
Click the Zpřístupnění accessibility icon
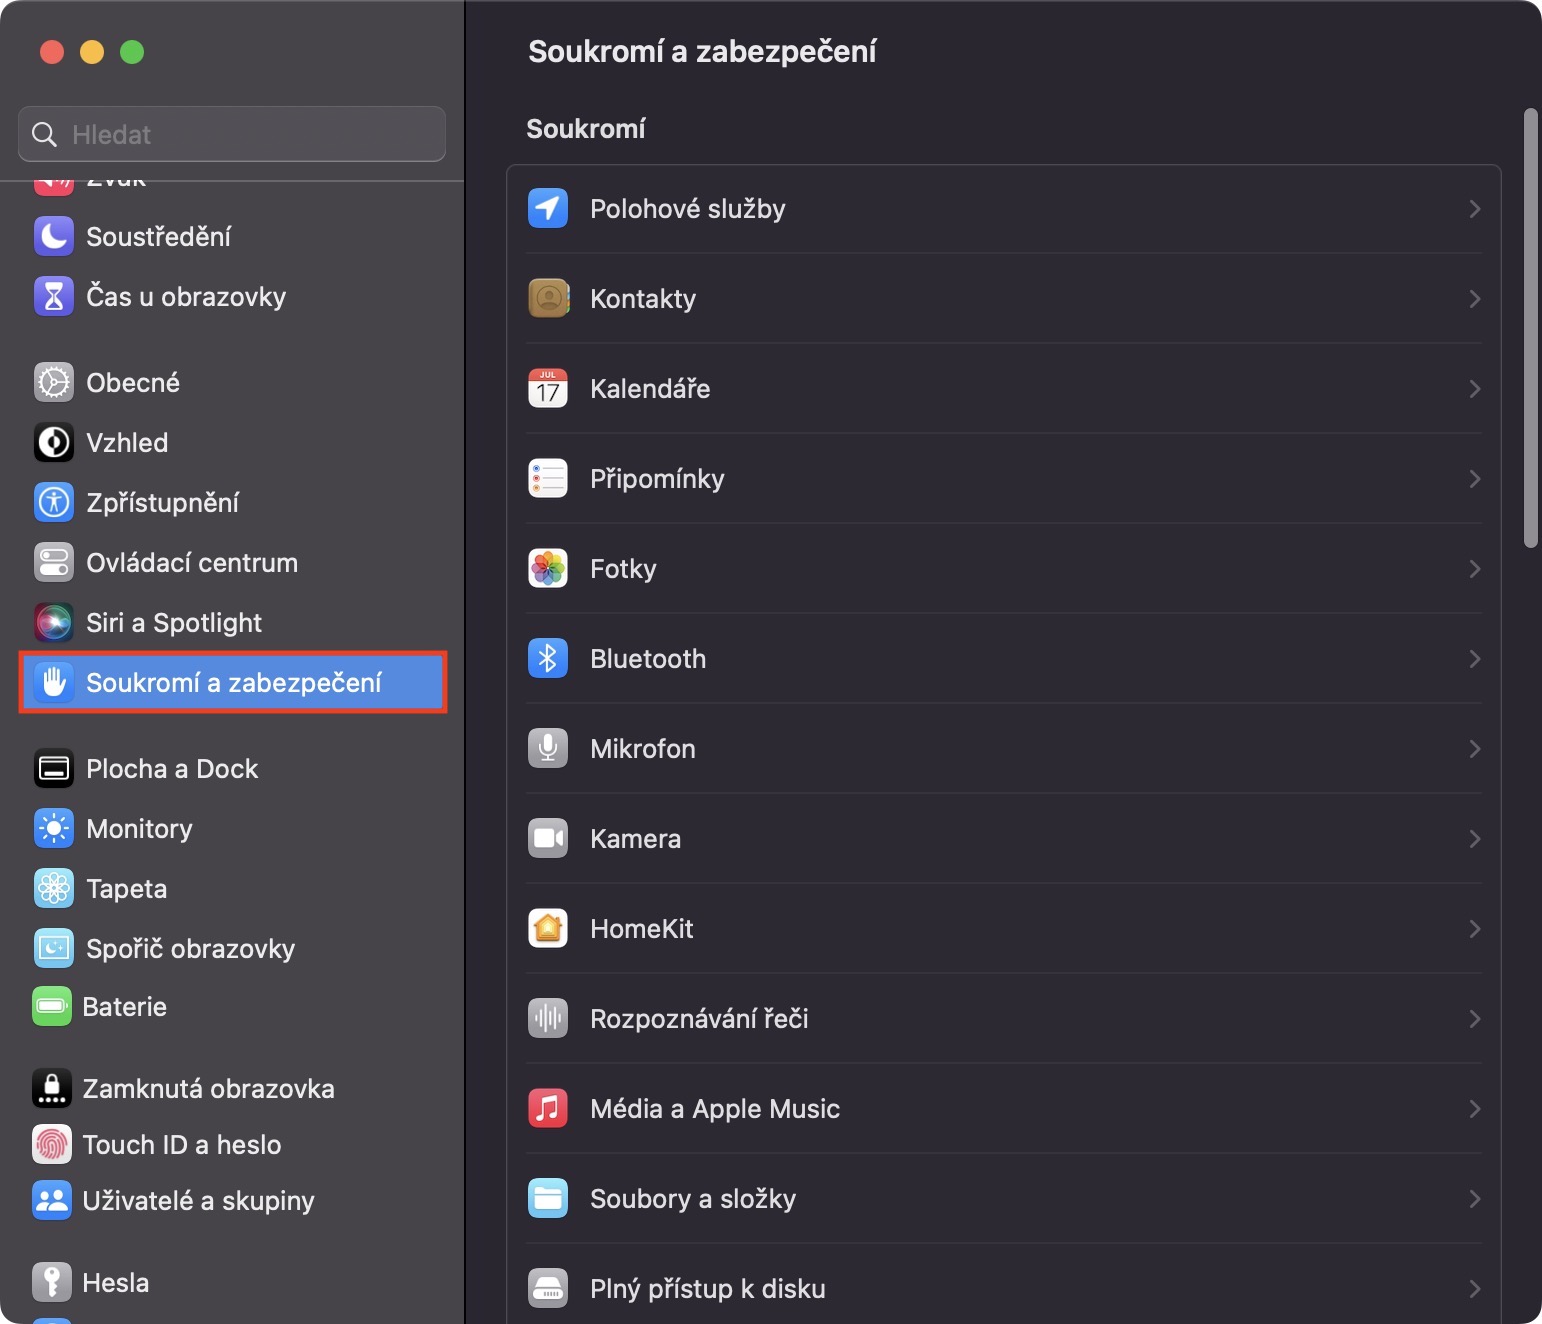(54, 502)
